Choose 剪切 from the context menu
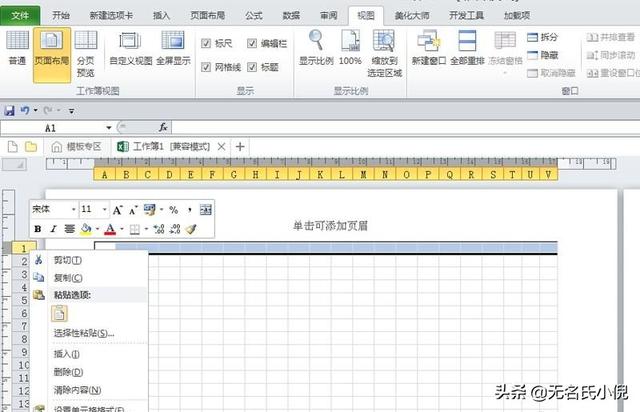Viewport: 640px width, 412px height. click(67, 260)
